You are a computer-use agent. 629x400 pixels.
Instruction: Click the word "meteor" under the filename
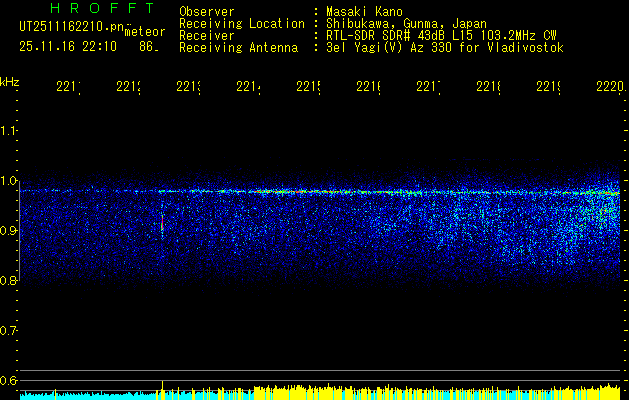[145, 32]
